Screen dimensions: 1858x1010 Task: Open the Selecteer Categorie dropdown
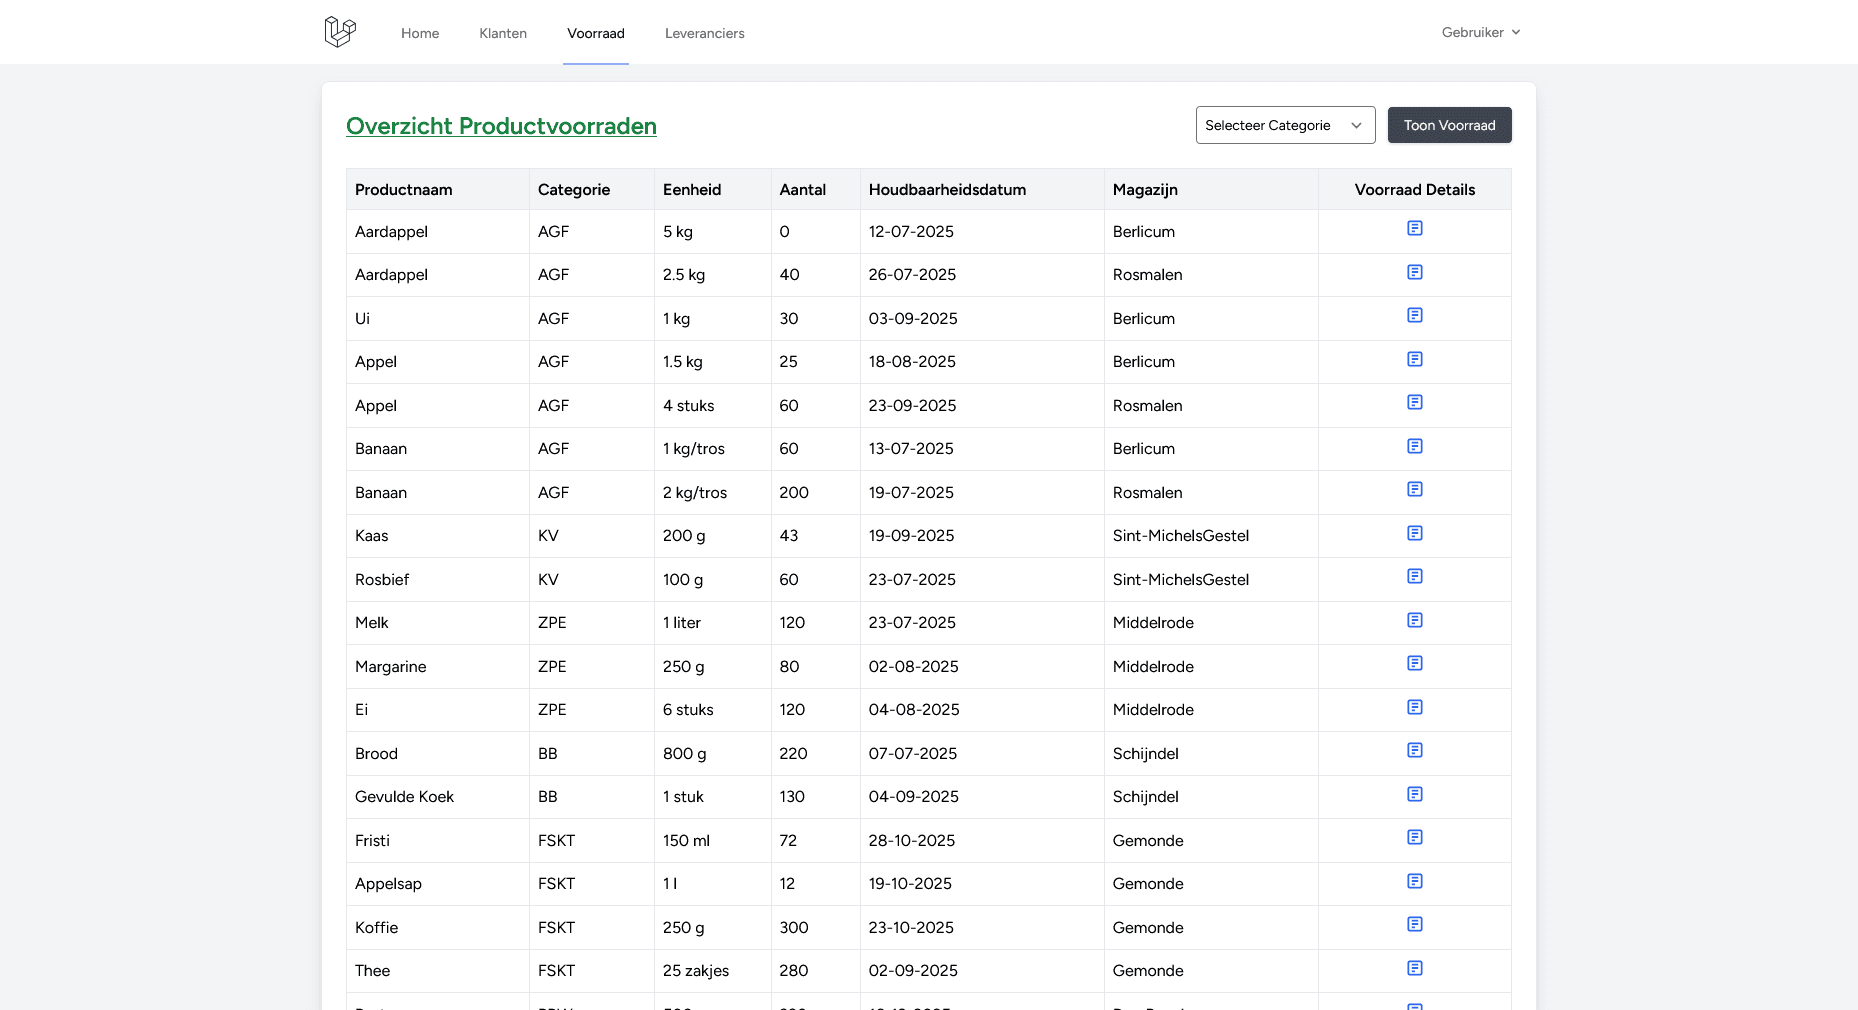(1285, 125)
